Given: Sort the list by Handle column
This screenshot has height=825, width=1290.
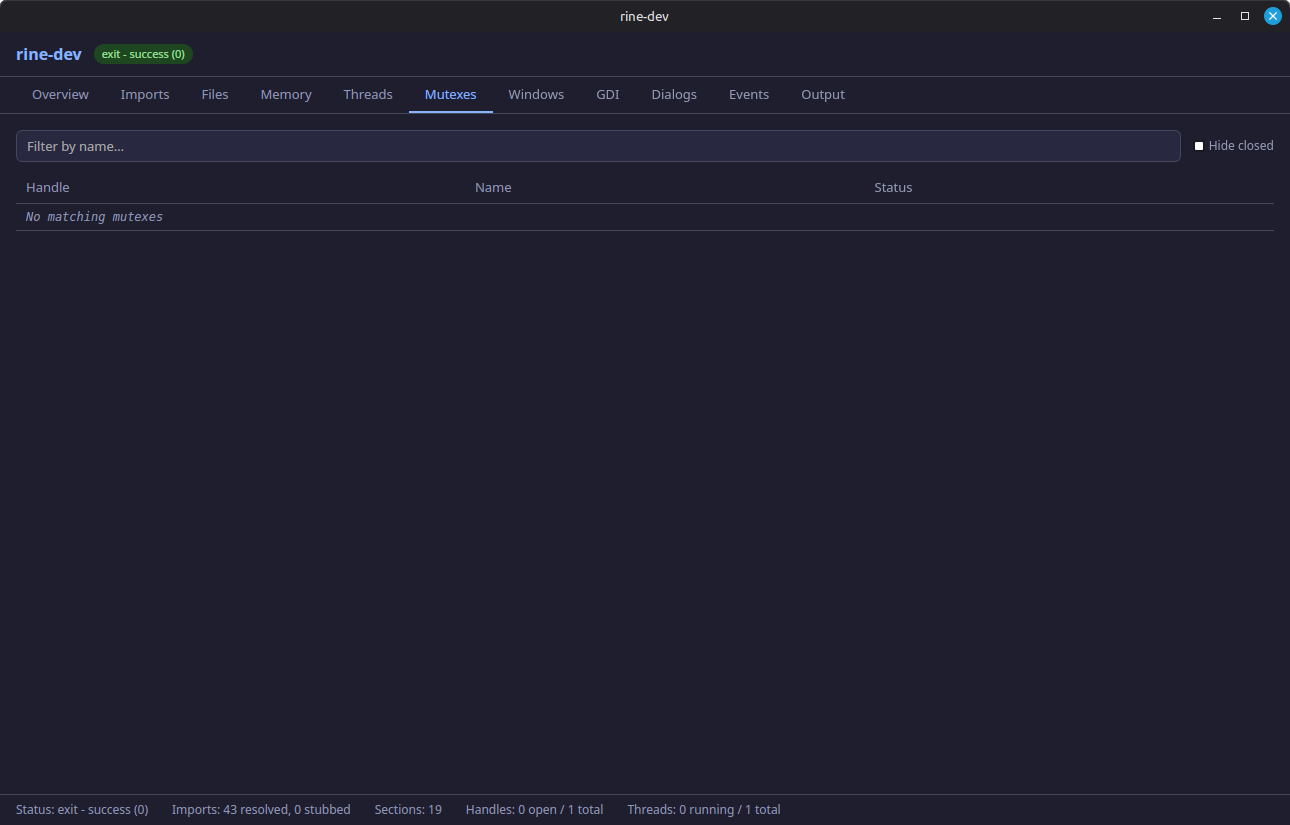Looking at the screenshot, I should 47,187.
